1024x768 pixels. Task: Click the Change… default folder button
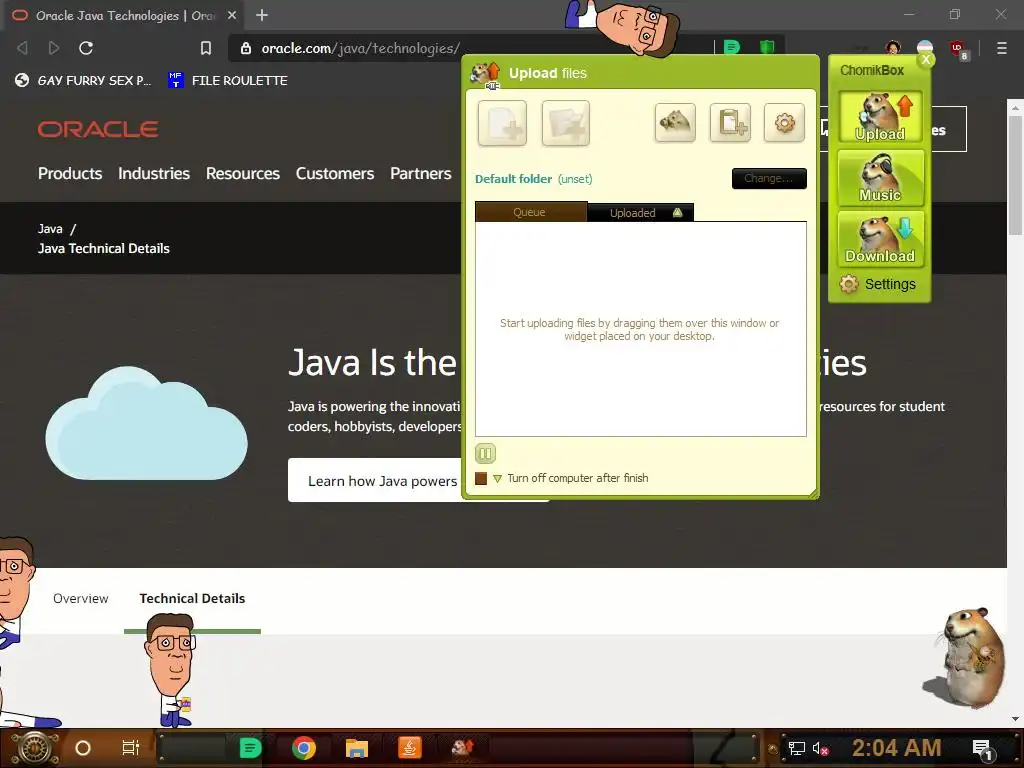[x=769, y=178]
